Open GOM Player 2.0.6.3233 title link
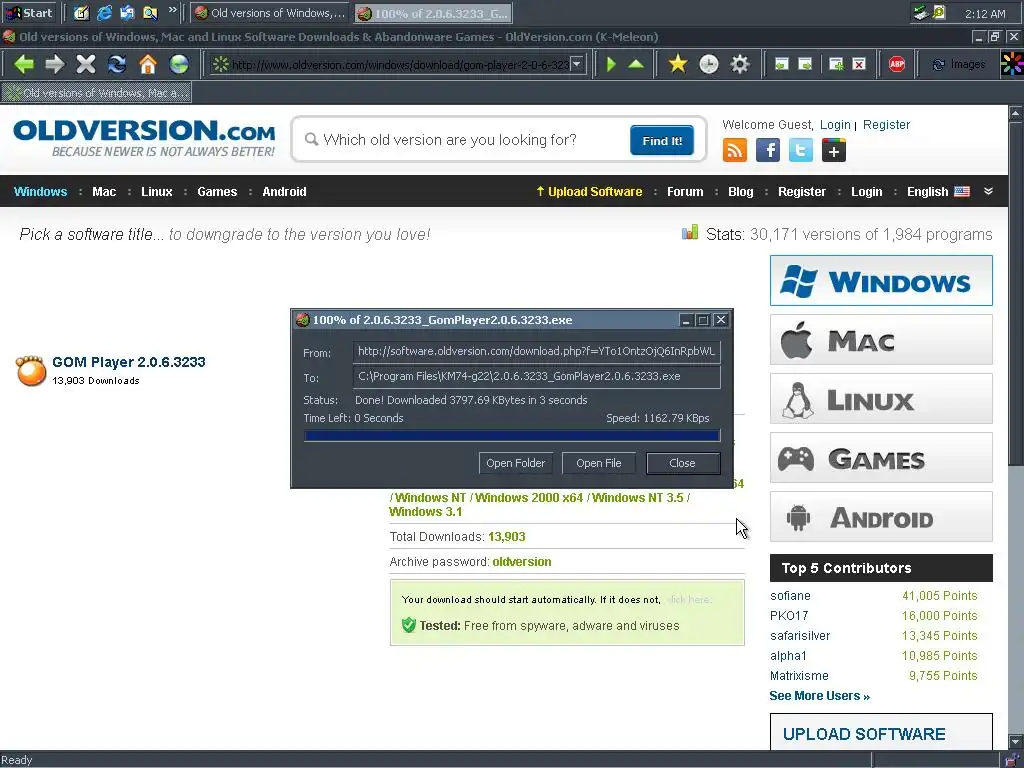Image resolution: width=1024 pixels, height=768 pixels. tap(129, 362)
